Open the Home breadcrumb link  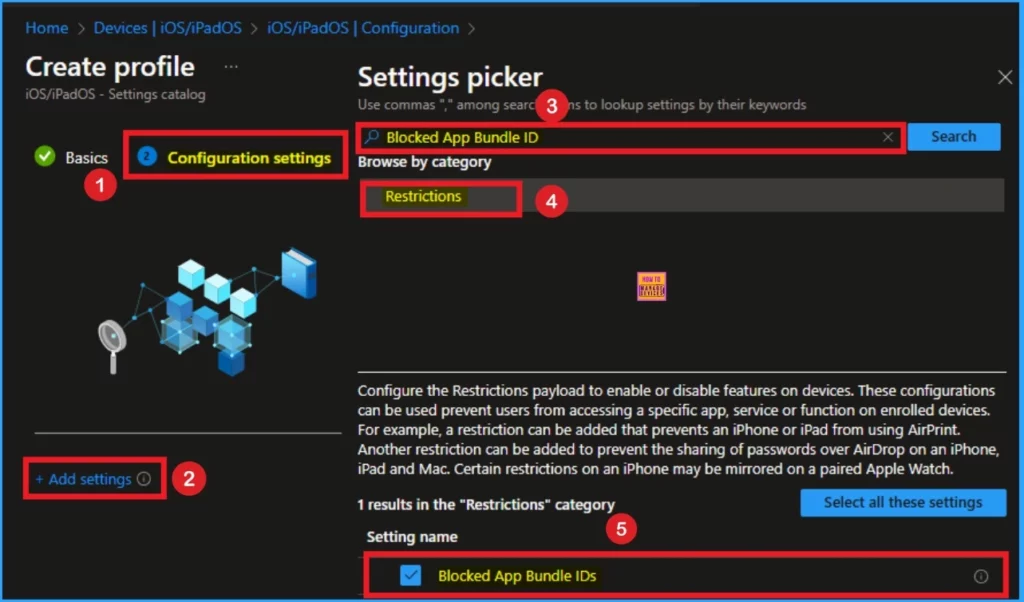(46, 28)
